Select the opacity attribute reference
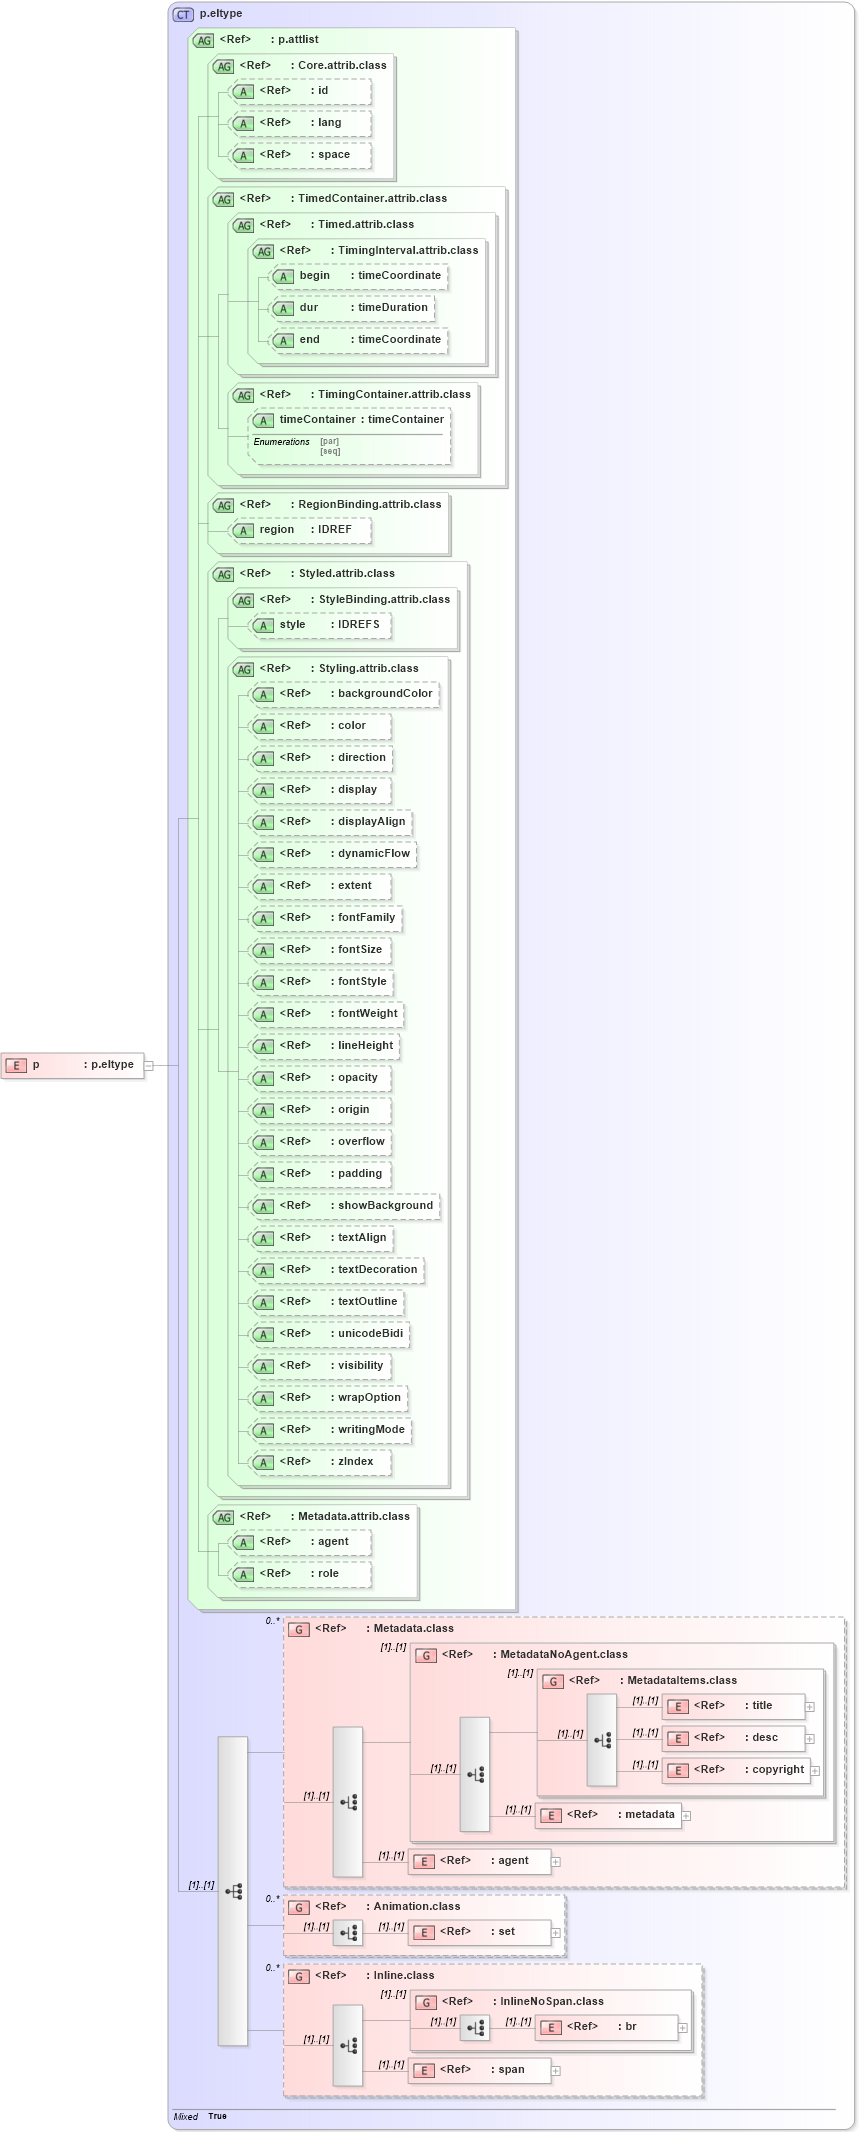The image size is (859, 2132). coord(320,1078)
